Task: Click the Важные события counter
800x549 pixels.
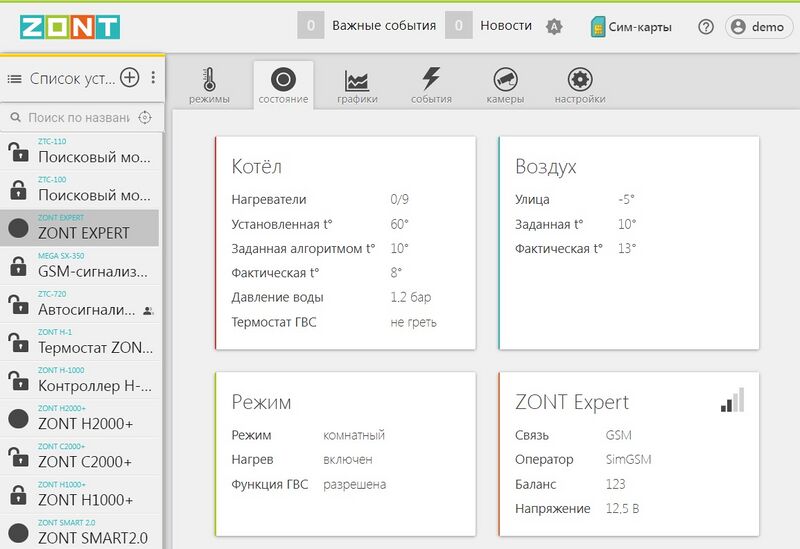Action: 311,26
